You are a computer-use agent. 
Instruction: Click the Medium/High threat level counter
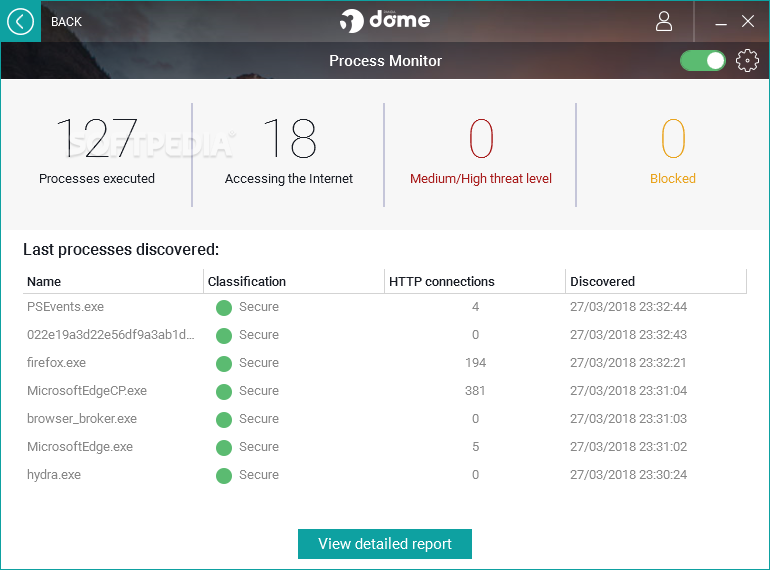[x=481, y=151]
